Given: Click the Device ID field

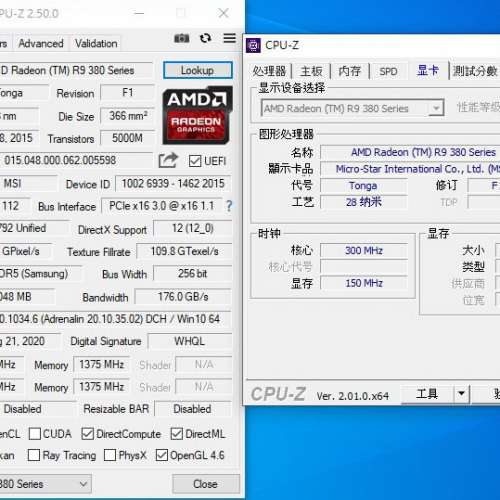Looking at the screenshot, I should point(173,183).
